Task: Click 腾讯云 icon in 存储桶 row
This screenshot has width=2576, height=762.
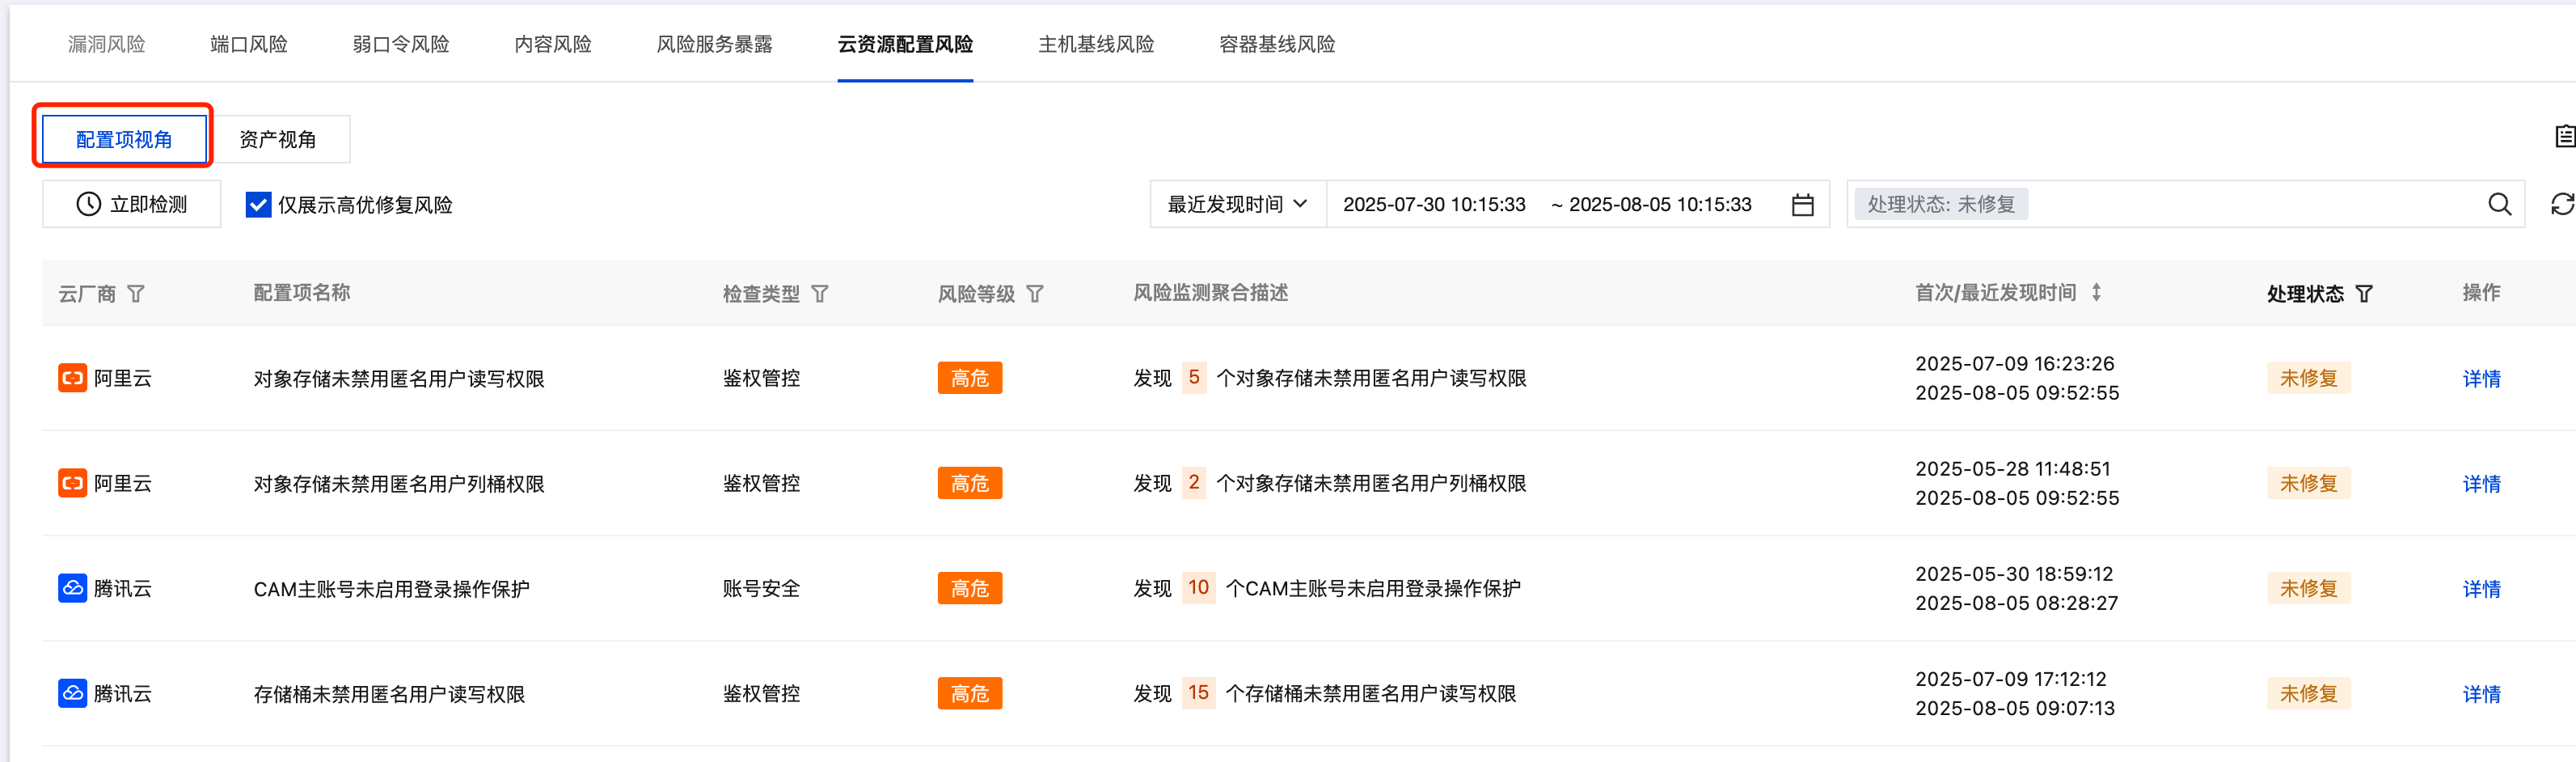Action: click(x=72, y=693)
